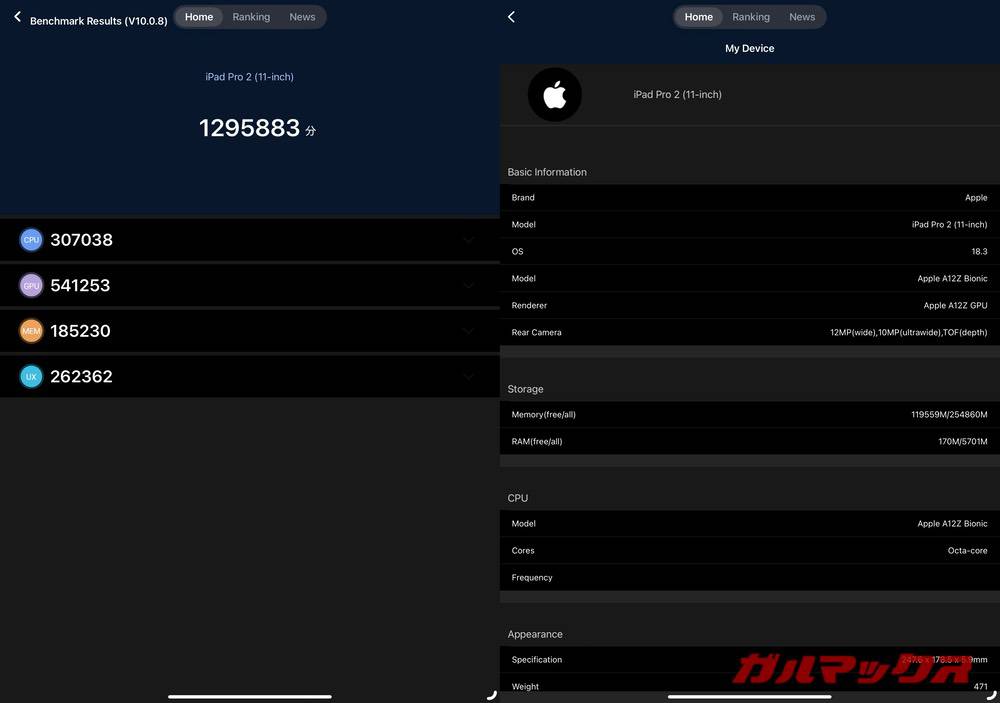This screenshot has height=703, width=1000.
Task: Expand the MEM score details chevron
Action: [467, 331]
